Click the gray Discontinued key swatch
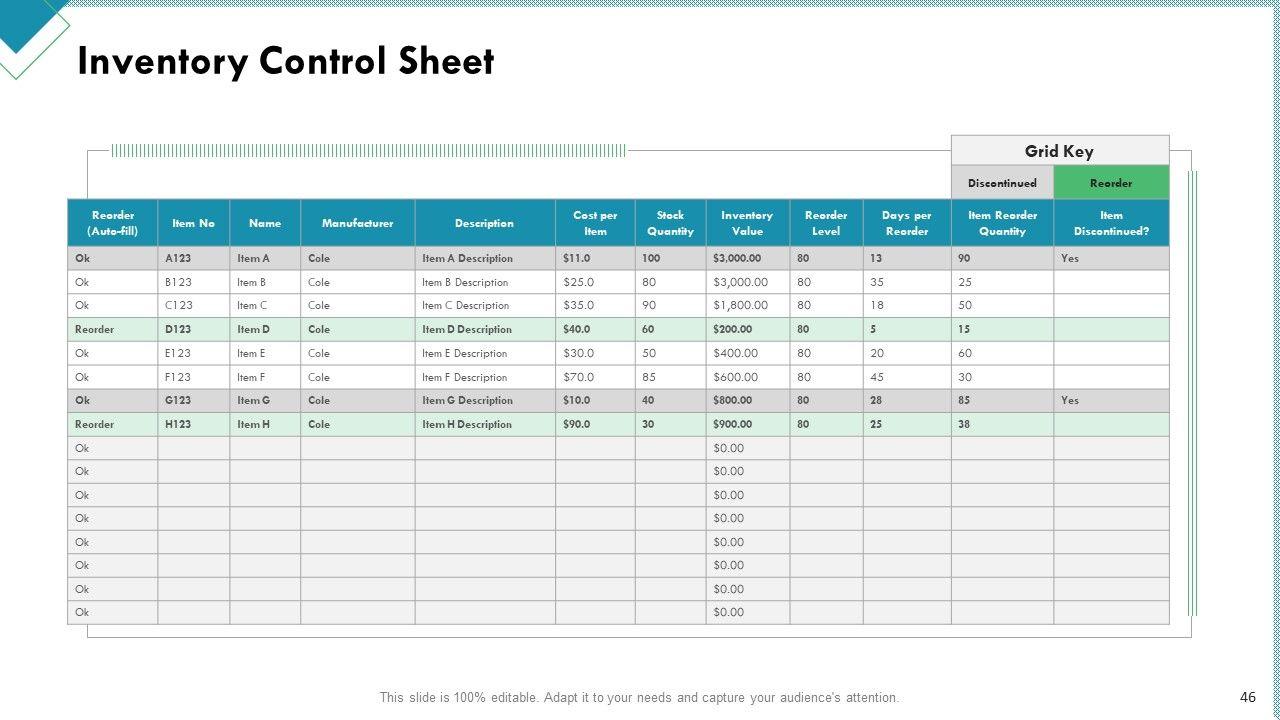 (x=1002, y=183)
